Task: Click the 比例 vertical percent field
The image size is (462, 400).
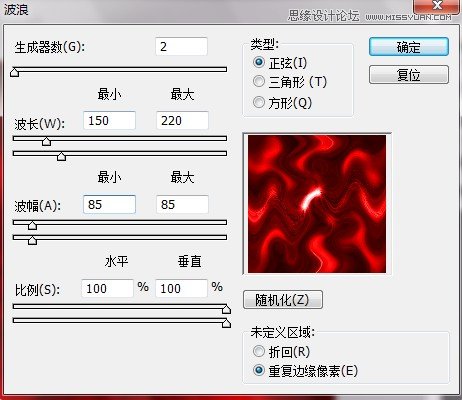Action: 181,288
